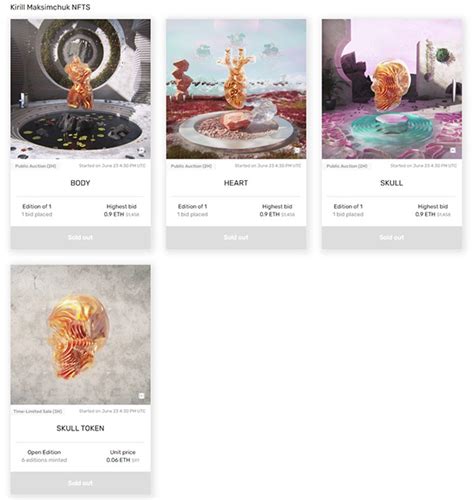The width and height of the screenshot is (474, 500).
Task: Click the expand icon on HEART artwork
Action: 297,150
